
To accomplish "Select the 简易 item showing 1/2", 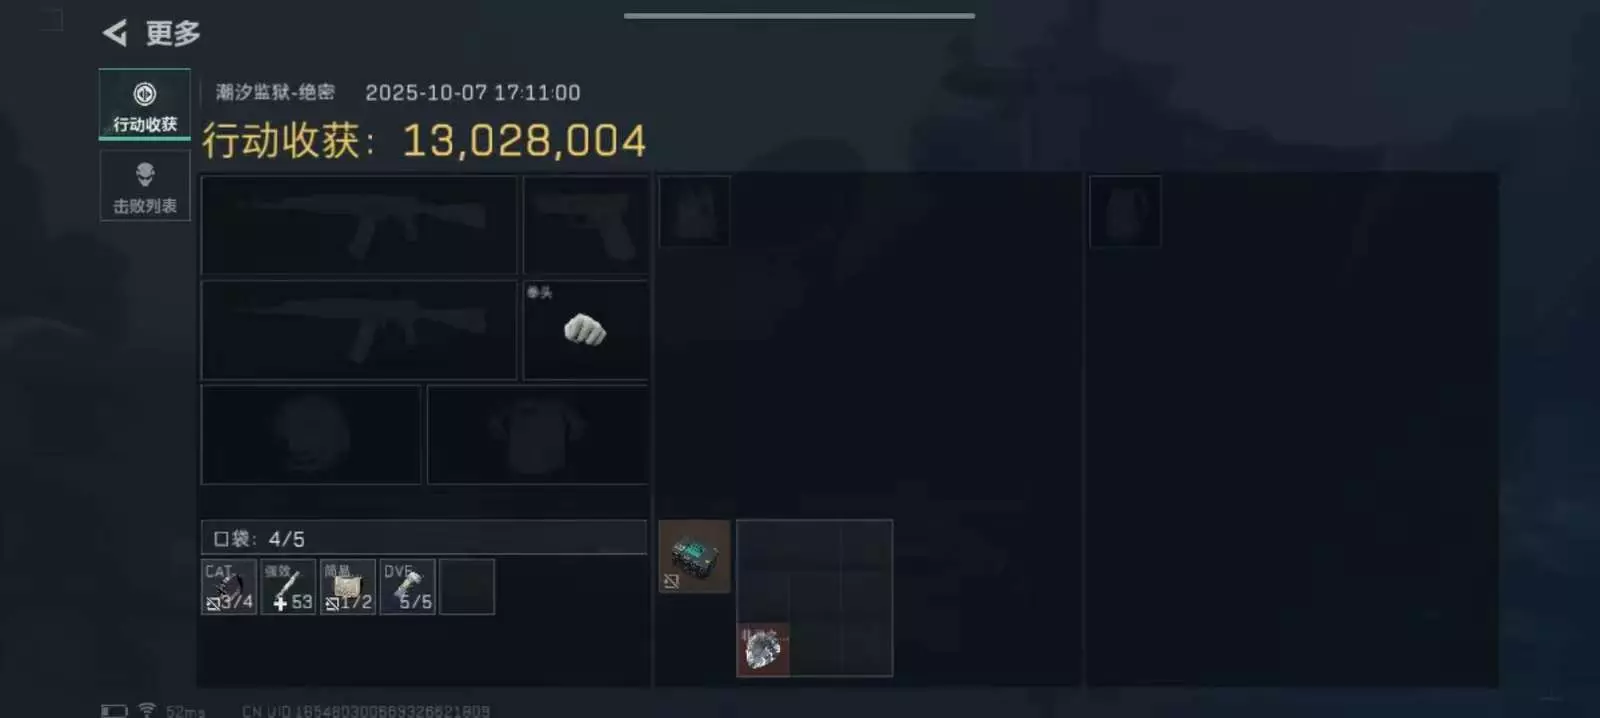I will pyautogui.click(x=348, y=587).
